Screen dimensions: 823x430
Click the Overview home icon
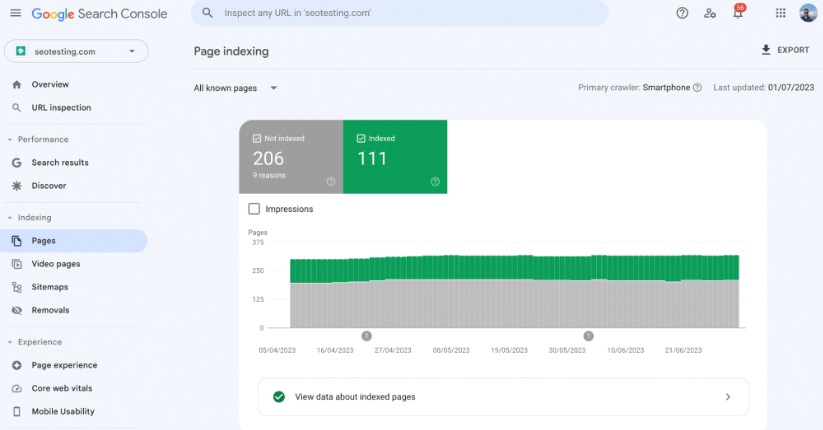(x=17, y=85)
